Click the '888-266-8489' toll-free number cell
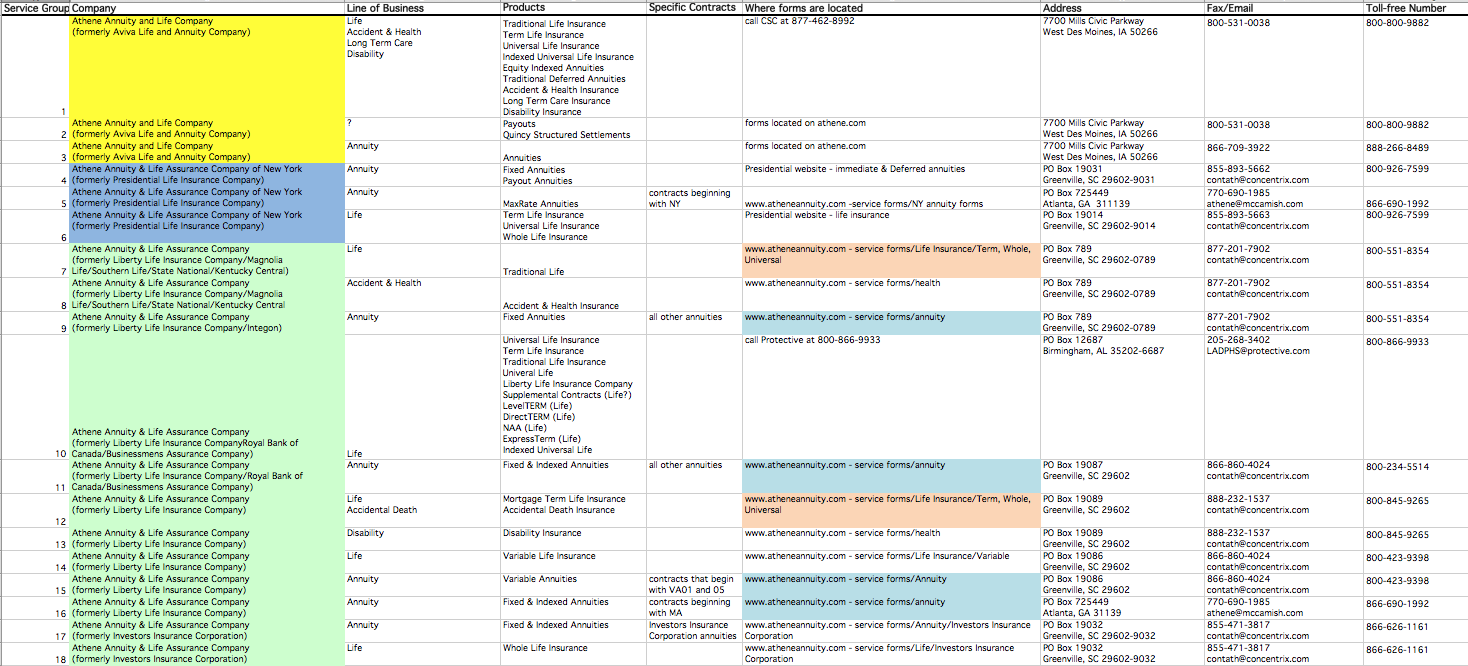Viewport: 1468px width, 666px height. click(x=1415, y=152)
